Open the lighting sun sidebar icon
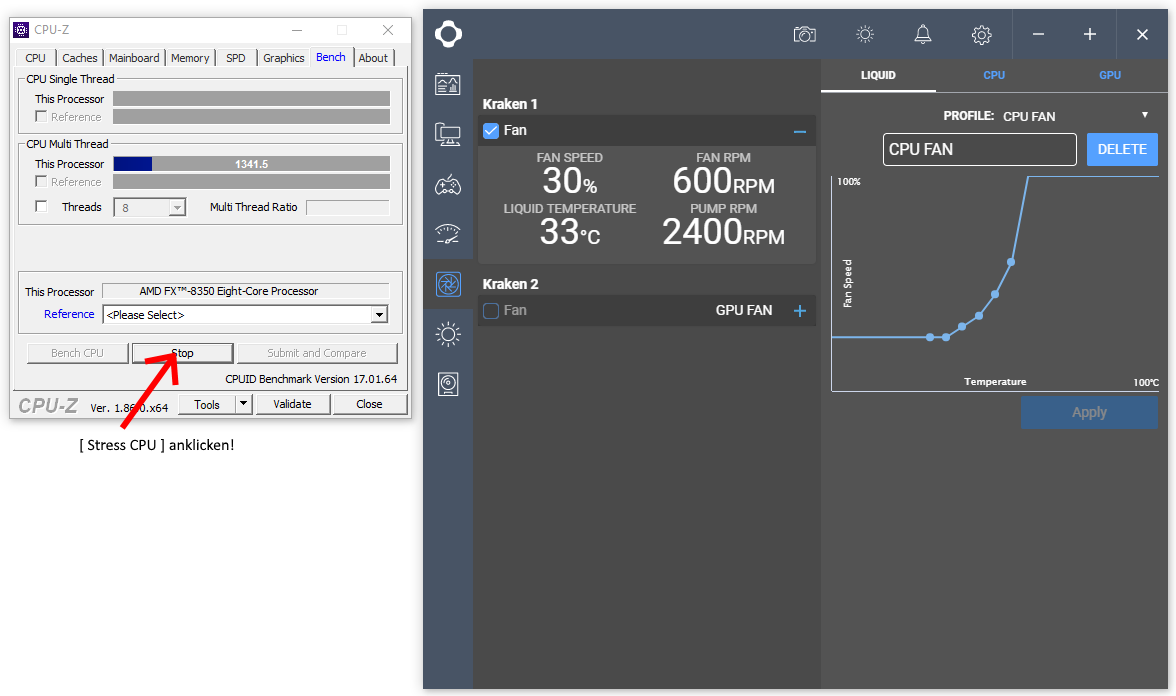This screenshot has width=1176, height=696. tap(448, 334)
